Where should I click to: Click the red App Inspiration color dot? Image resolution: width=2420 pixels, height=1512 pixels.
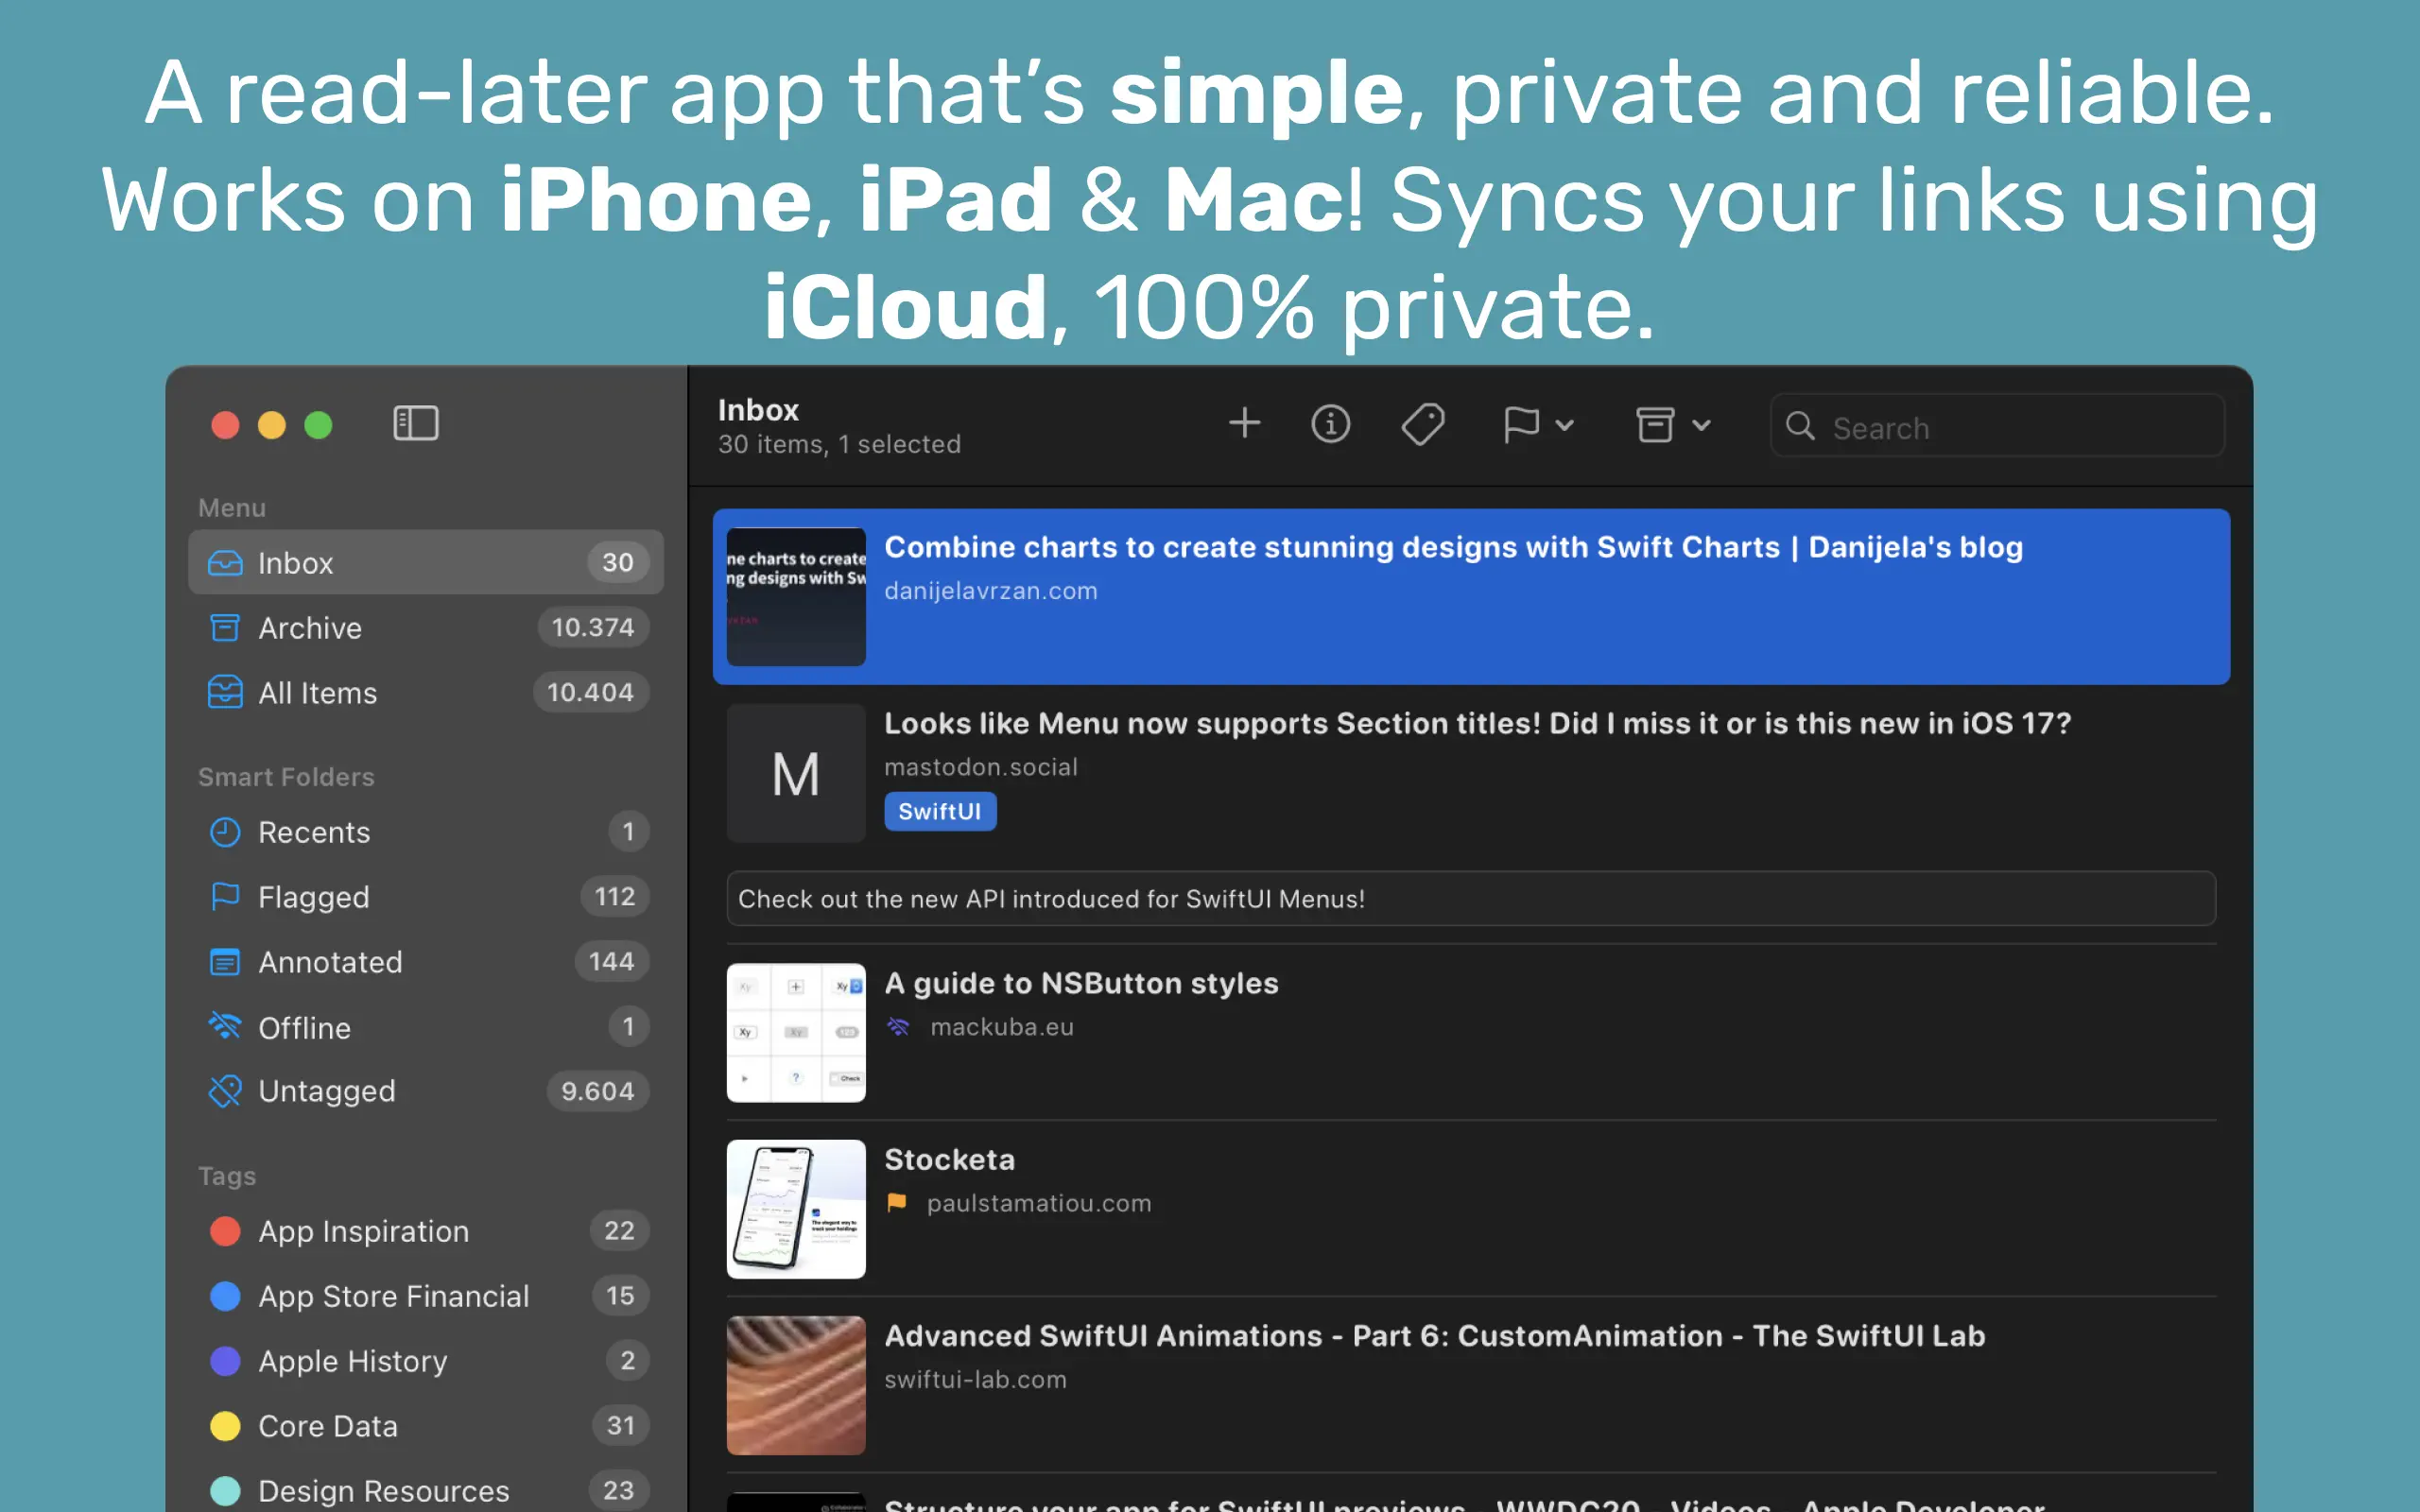click(x=225, y=1231)
